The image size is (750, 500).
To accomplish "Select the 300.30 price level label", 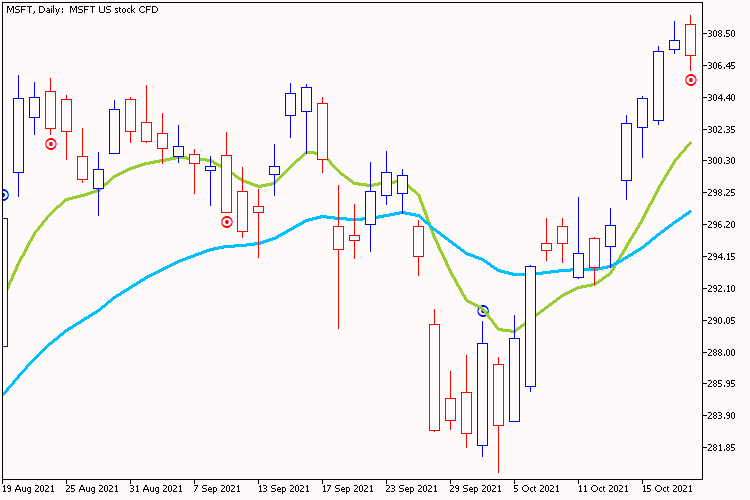I will tap(721, 161).
